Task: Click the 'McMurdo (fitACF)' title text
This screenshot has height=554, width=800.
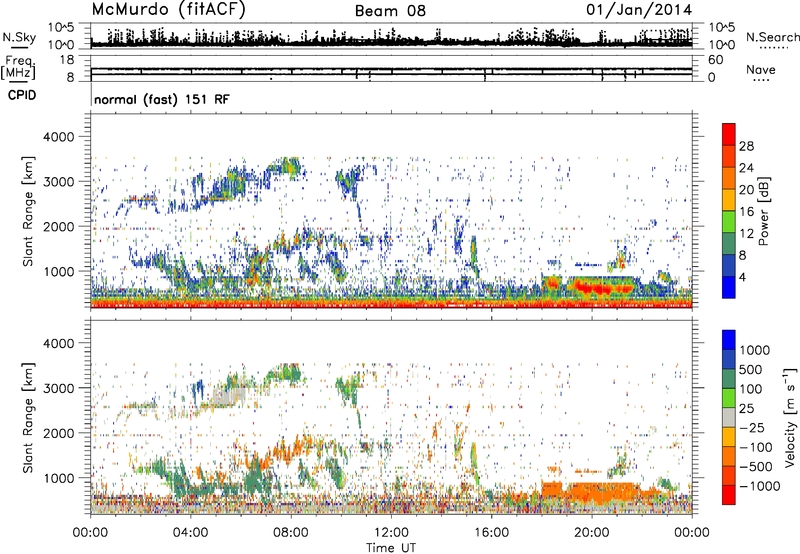Action: [168, 10]
